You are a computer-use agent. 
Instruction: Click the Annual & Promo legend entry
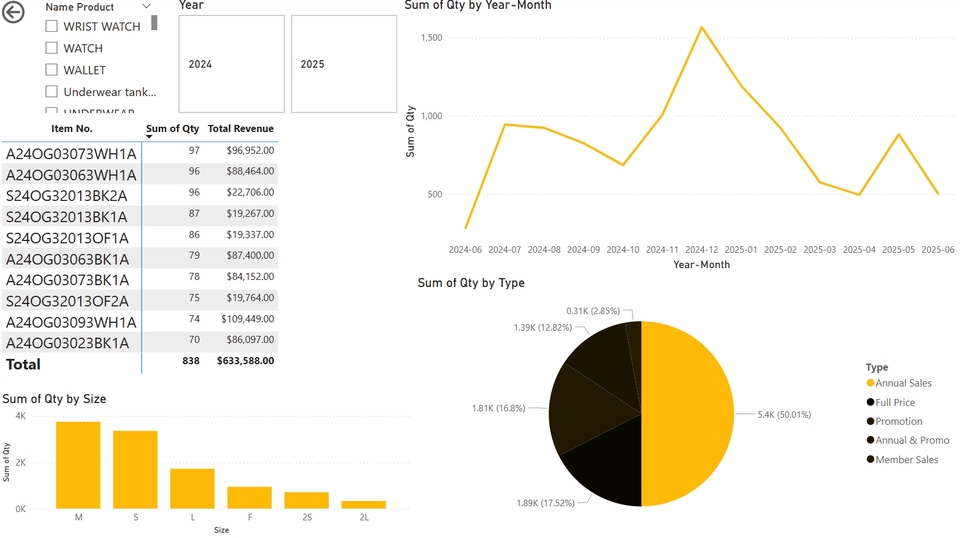click(x=912, y=440)
